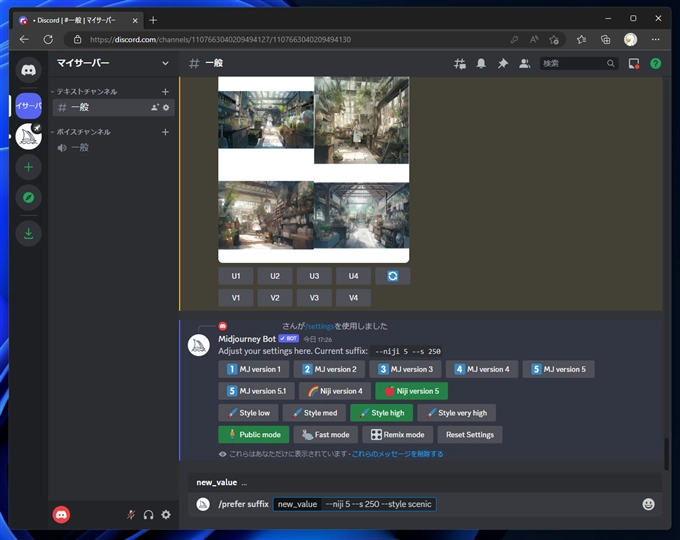The height and width of the screenshot is (540, 680).
Task: Open the green Help icon
Action: [x=655, y=64]
